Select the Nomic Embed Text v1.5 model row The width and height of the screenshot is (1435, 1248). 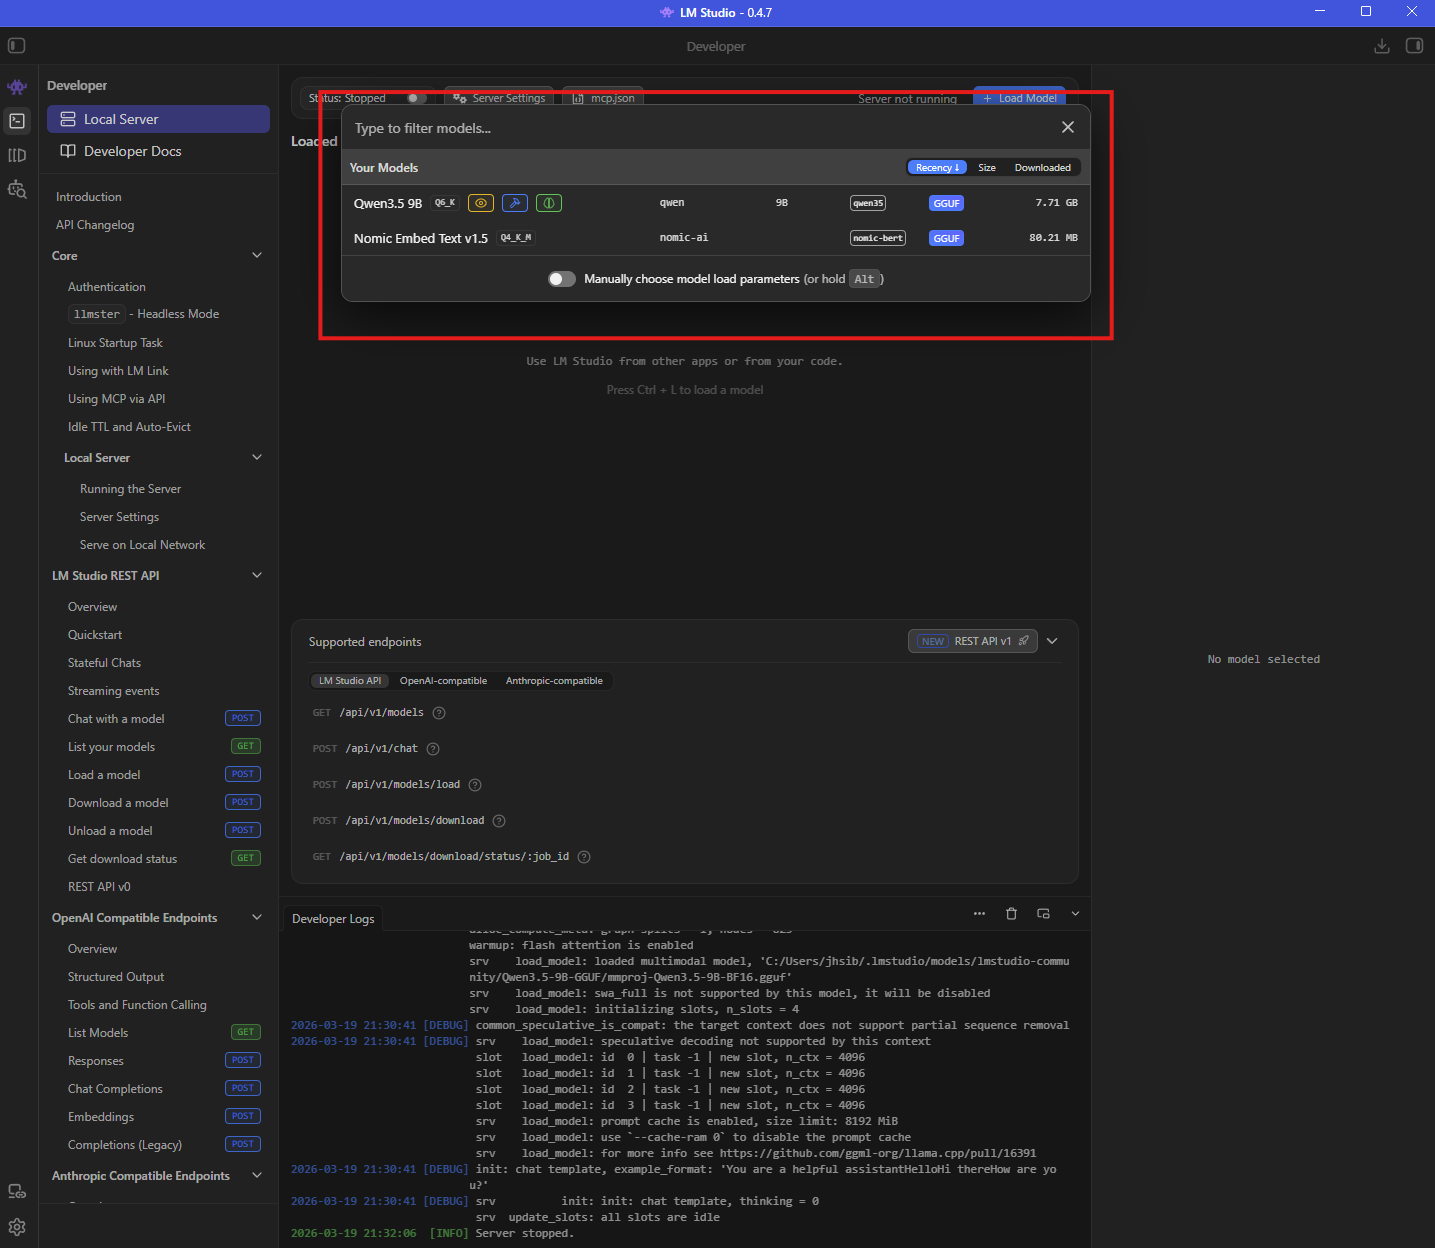pos(715,238)
